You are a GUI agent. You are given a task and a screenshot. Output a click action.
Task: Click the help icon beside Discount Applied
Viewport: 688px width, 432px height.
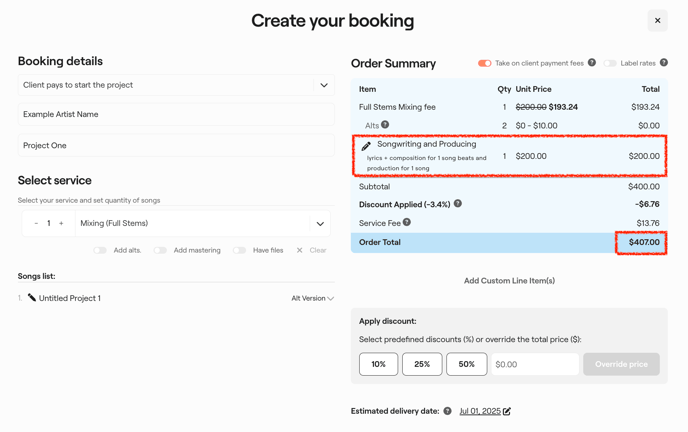458,204
